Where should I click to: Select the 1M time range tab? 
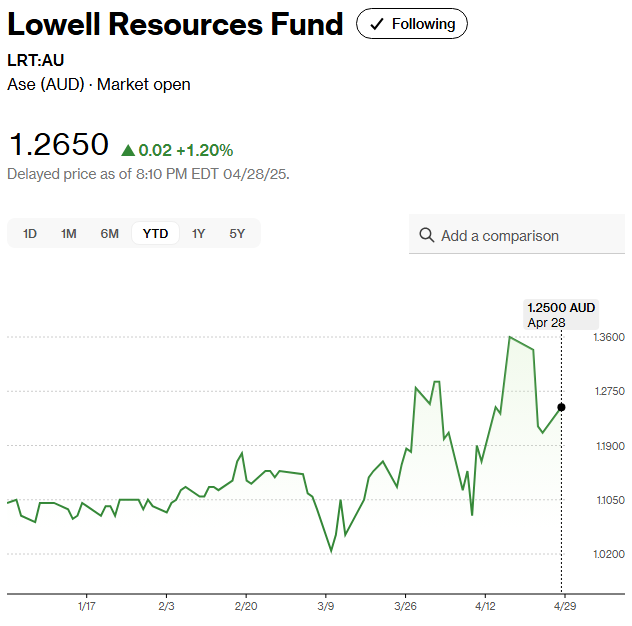pyautogui.click(x=69, y=233)
